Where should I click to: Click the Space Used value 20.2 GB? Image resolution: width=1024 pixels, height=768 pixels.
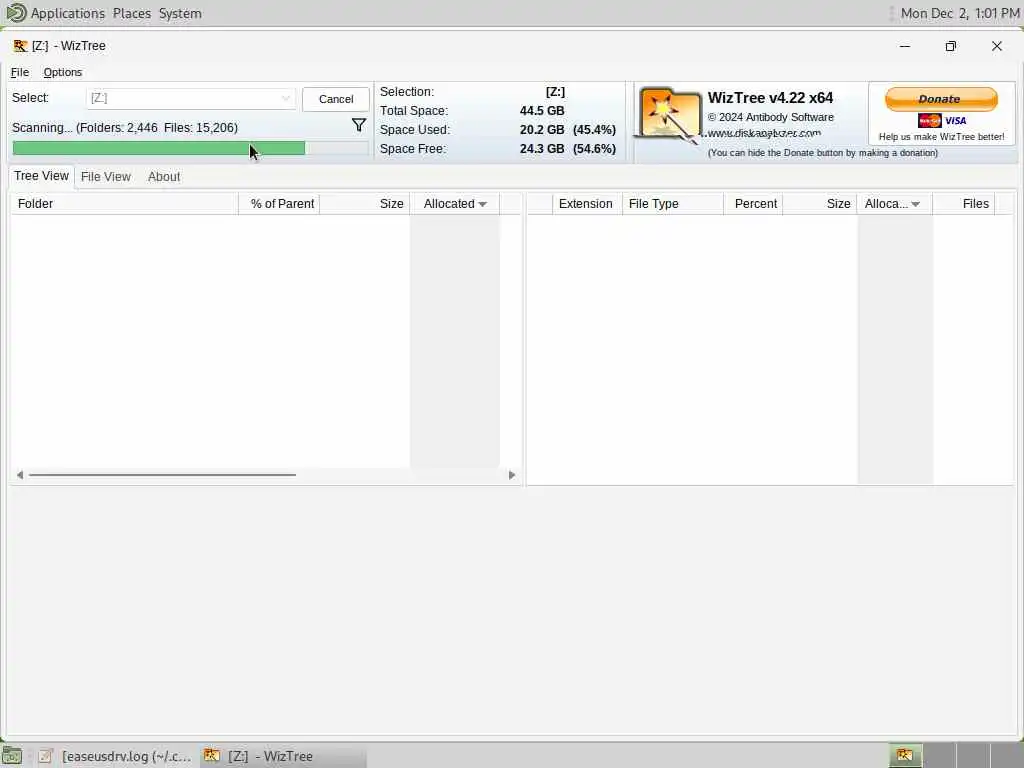pos(541,130)
